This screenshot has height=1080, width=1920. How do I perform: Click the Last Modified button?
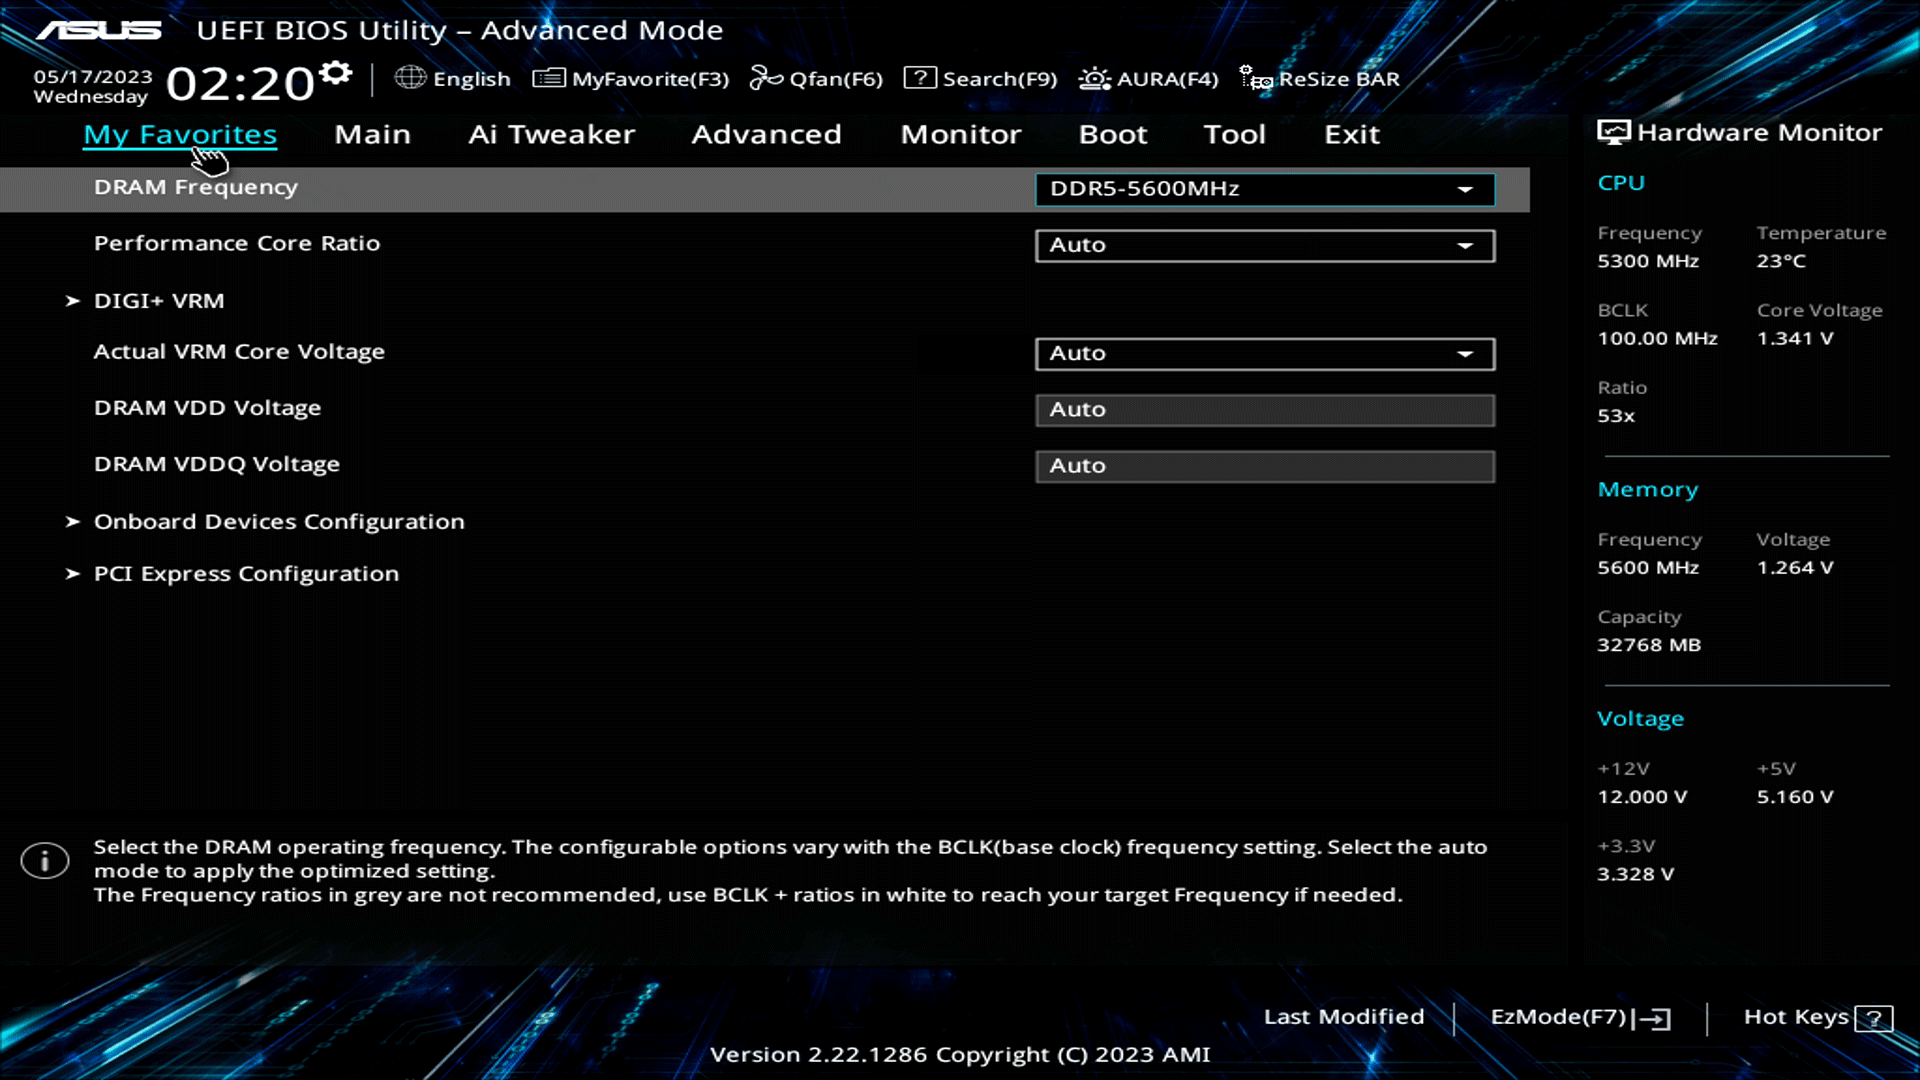coord(1343,1017)
